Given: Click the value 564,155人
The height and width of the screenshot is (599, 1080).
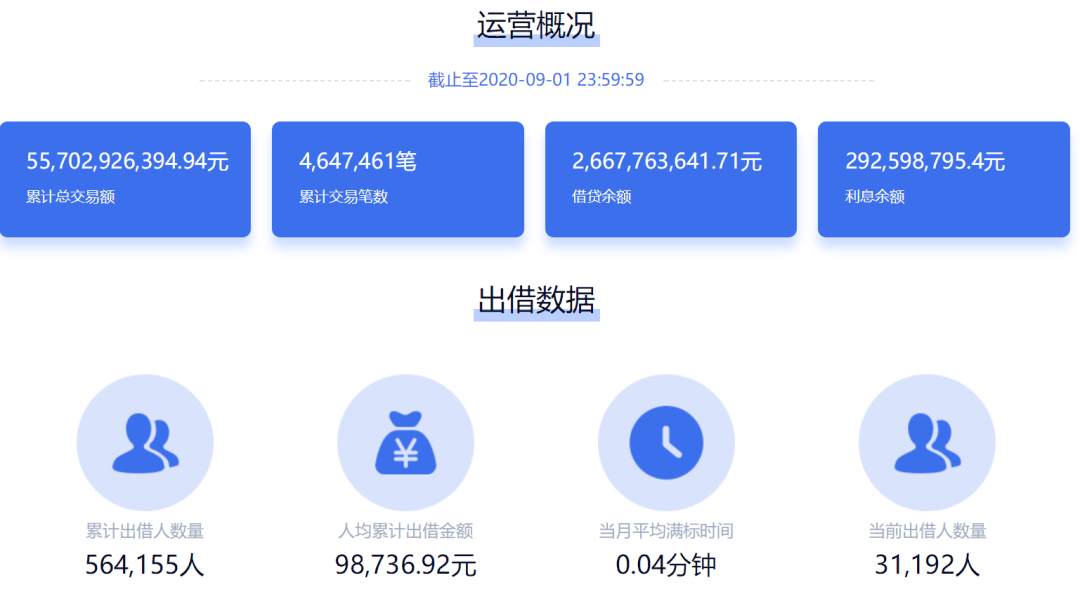Looking at the screenshot, I should point(145,565).
